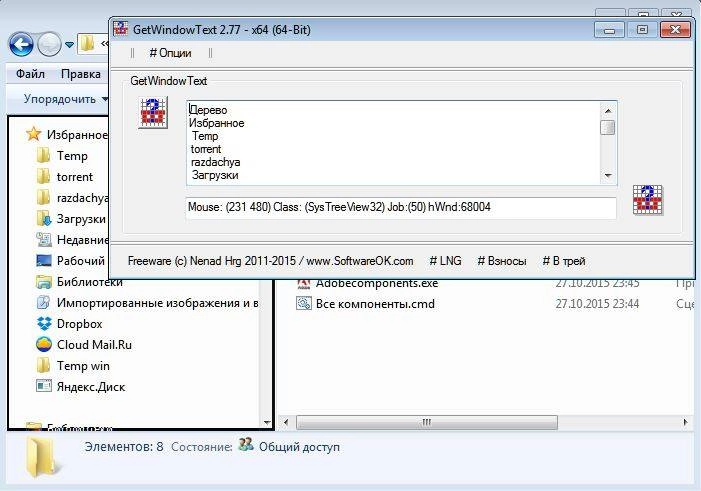Click the Freeware SoftwareOK.com link text

[270, 261]
